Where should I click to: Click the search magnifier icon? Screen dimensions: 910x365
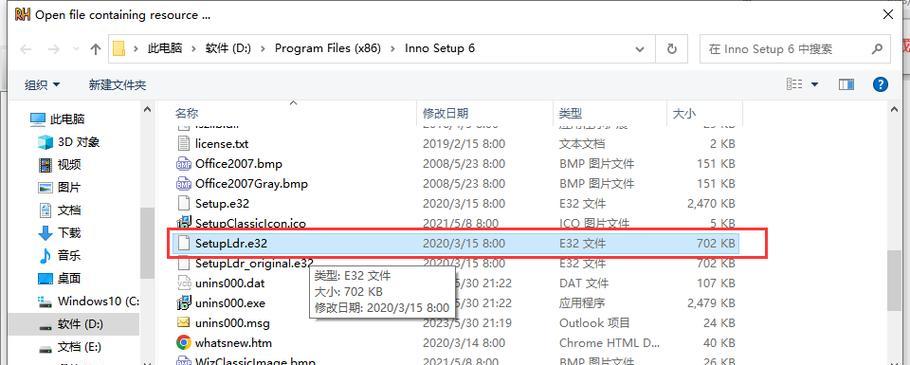[878, 49]
